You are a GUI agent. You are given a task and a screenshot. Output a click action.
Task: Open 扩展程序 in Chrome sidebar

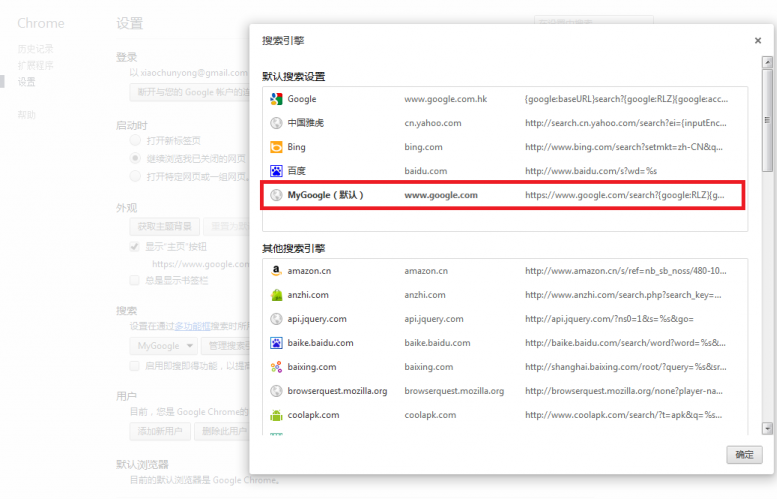[x=35, y=65]
